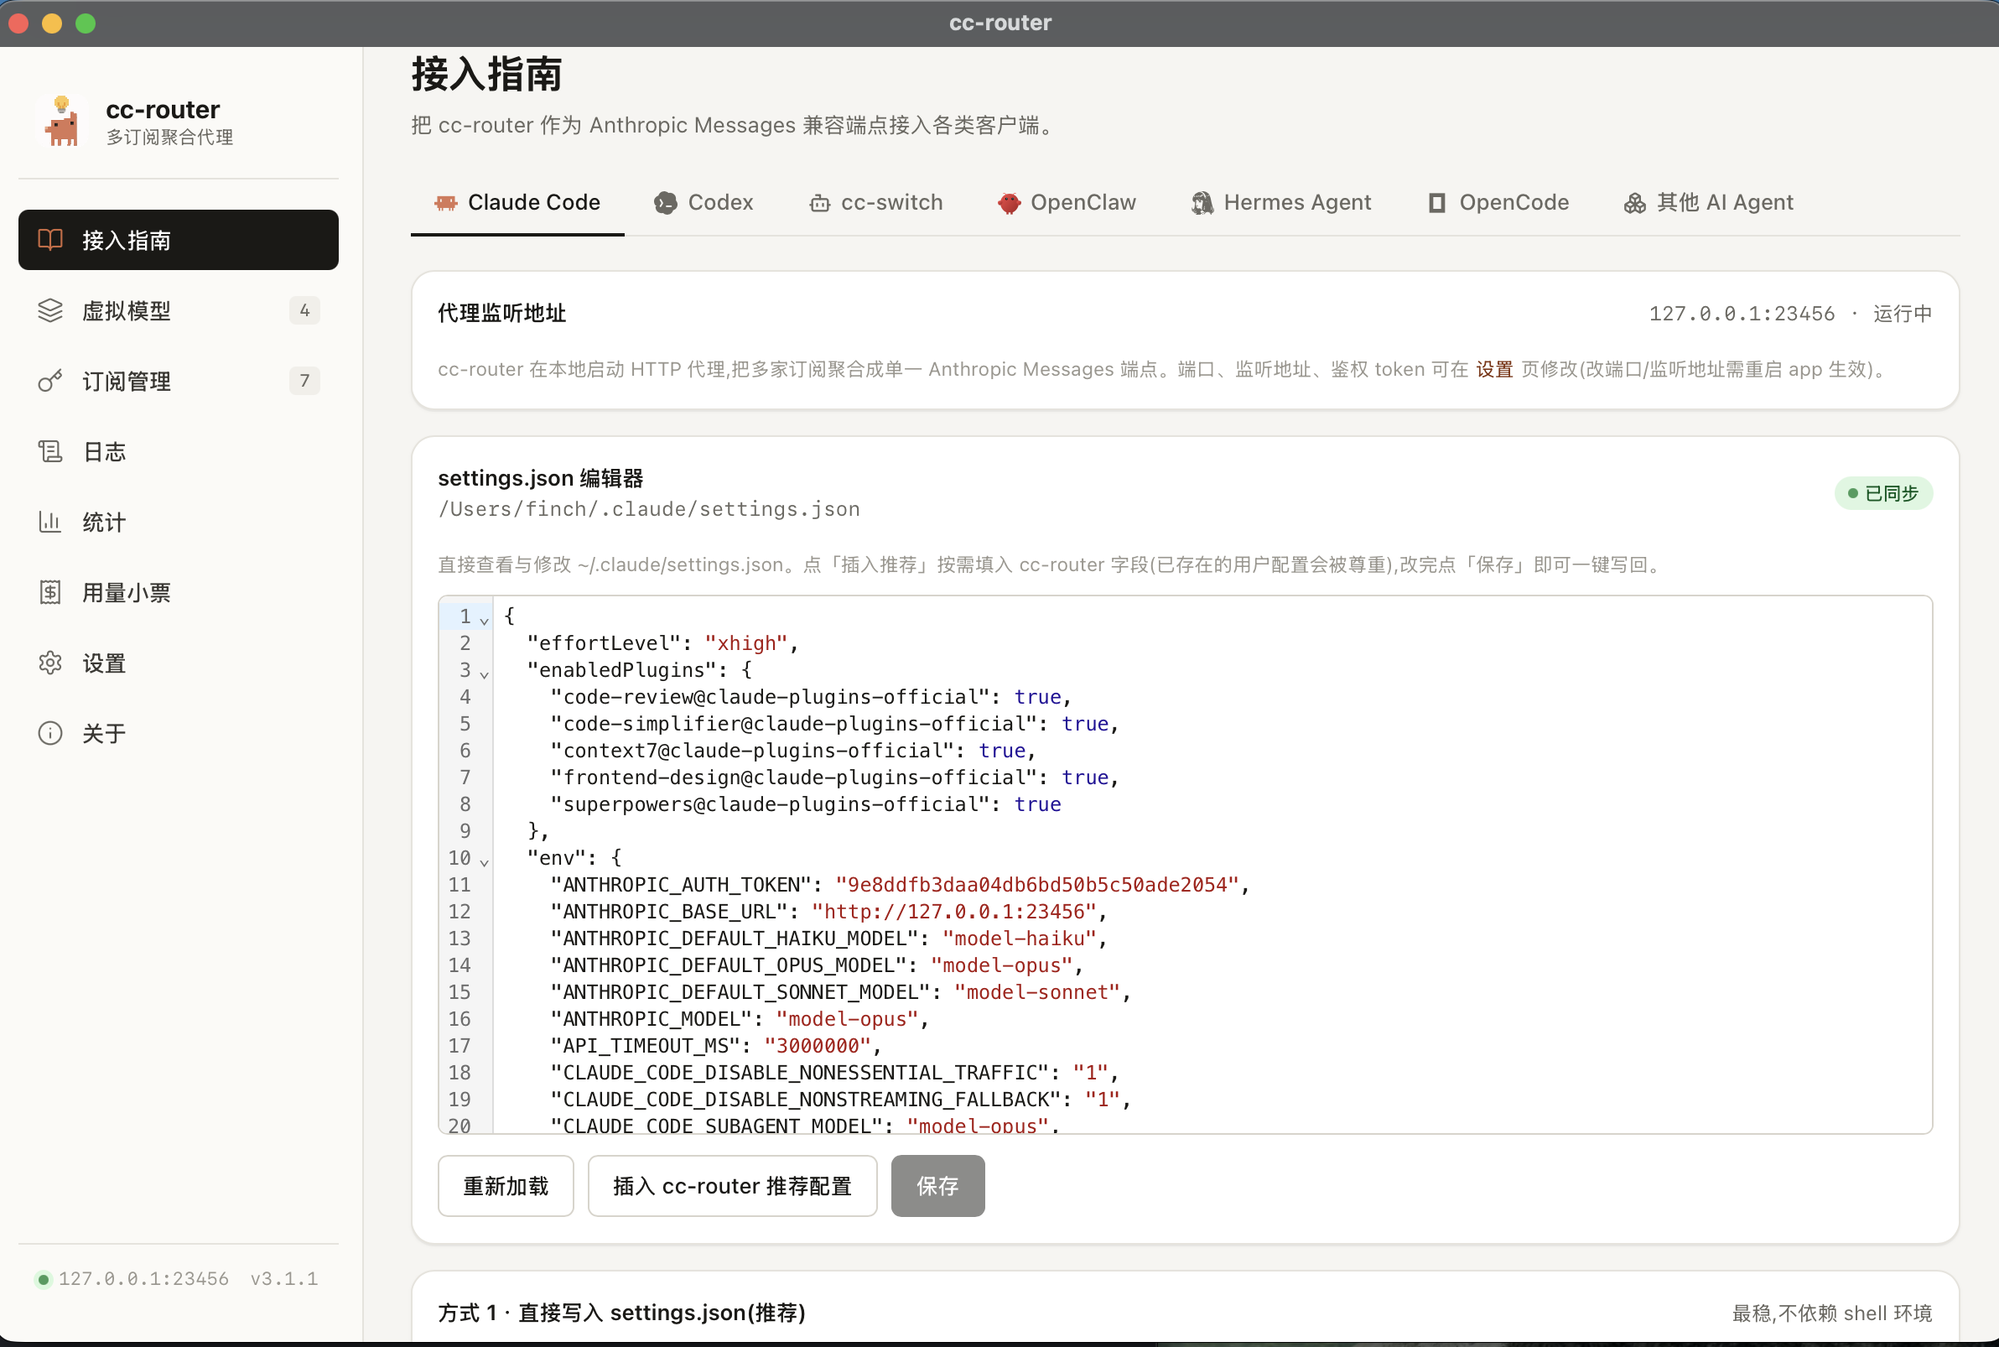Click the info icon beside 关于
This screenshot has height=1347, width=1999.
50,733
